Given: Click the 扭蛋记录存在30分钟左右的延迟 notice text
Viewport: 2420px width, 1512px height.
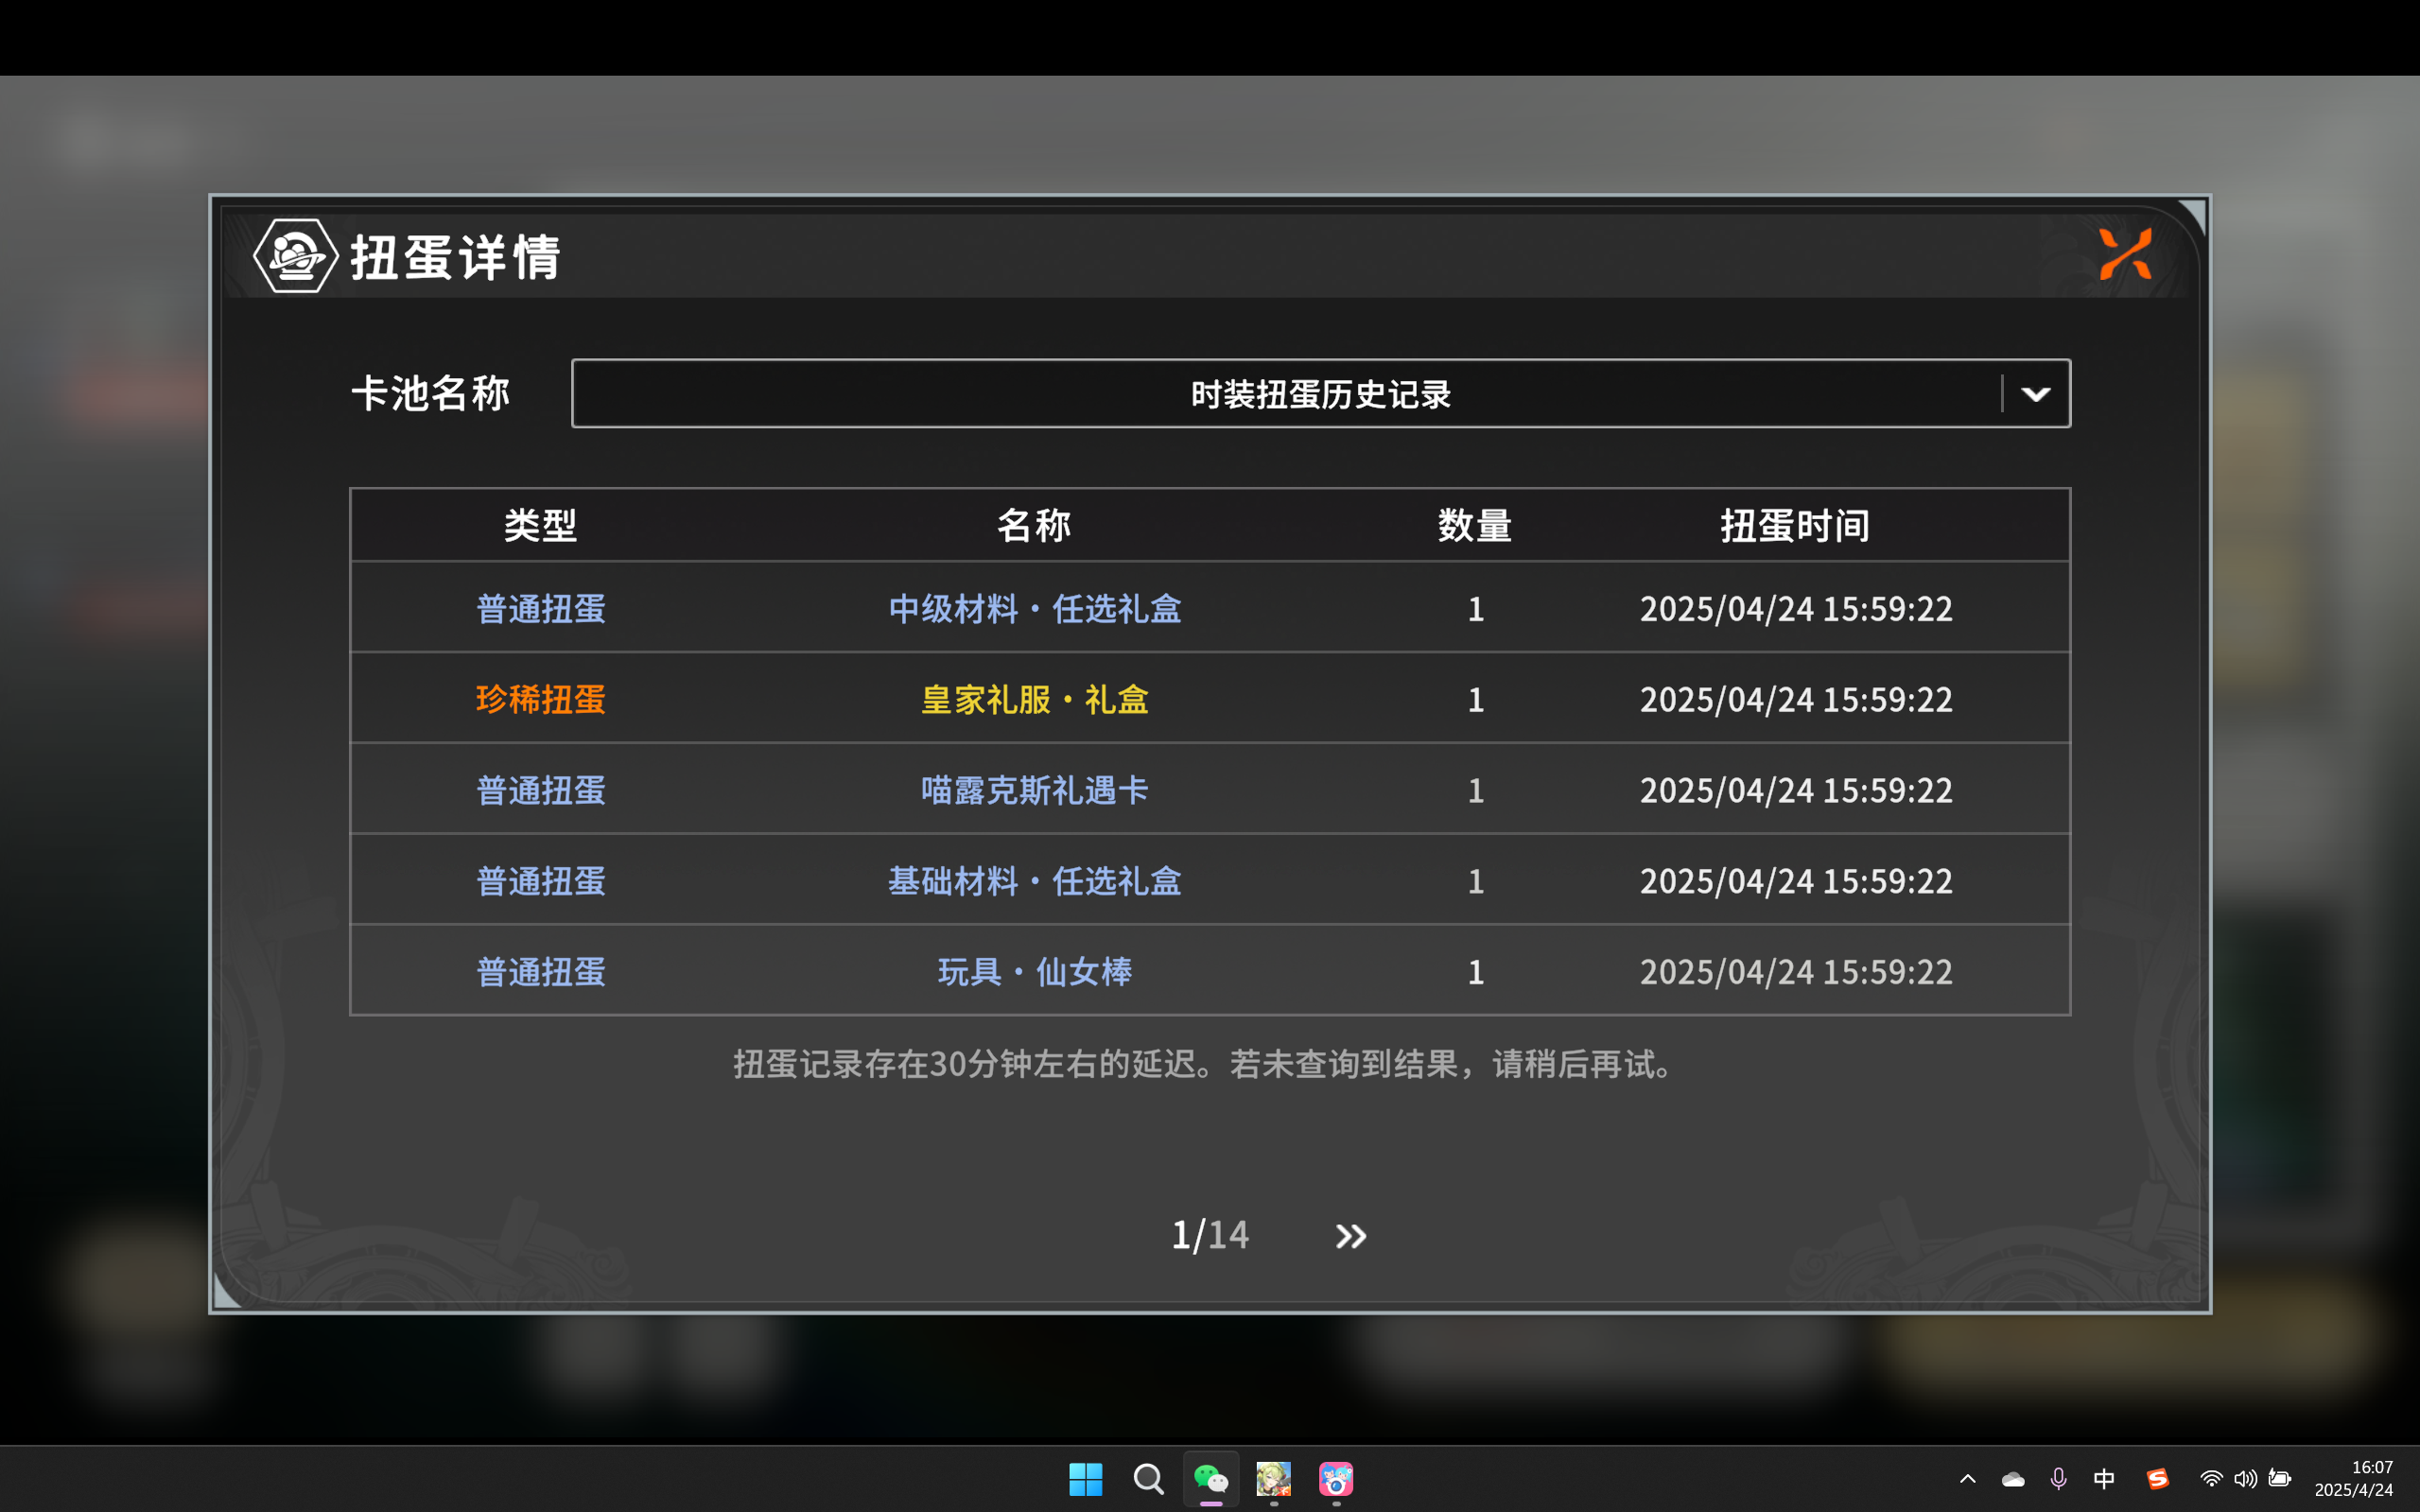Looking at the screenshot, I should point(1205,1064).
